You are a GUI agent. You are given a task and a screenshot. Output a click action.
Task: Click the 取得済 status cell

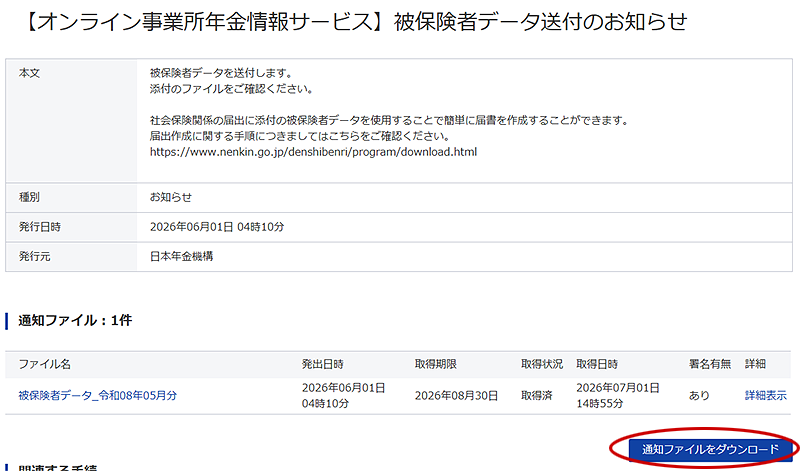tap(537, 396)
